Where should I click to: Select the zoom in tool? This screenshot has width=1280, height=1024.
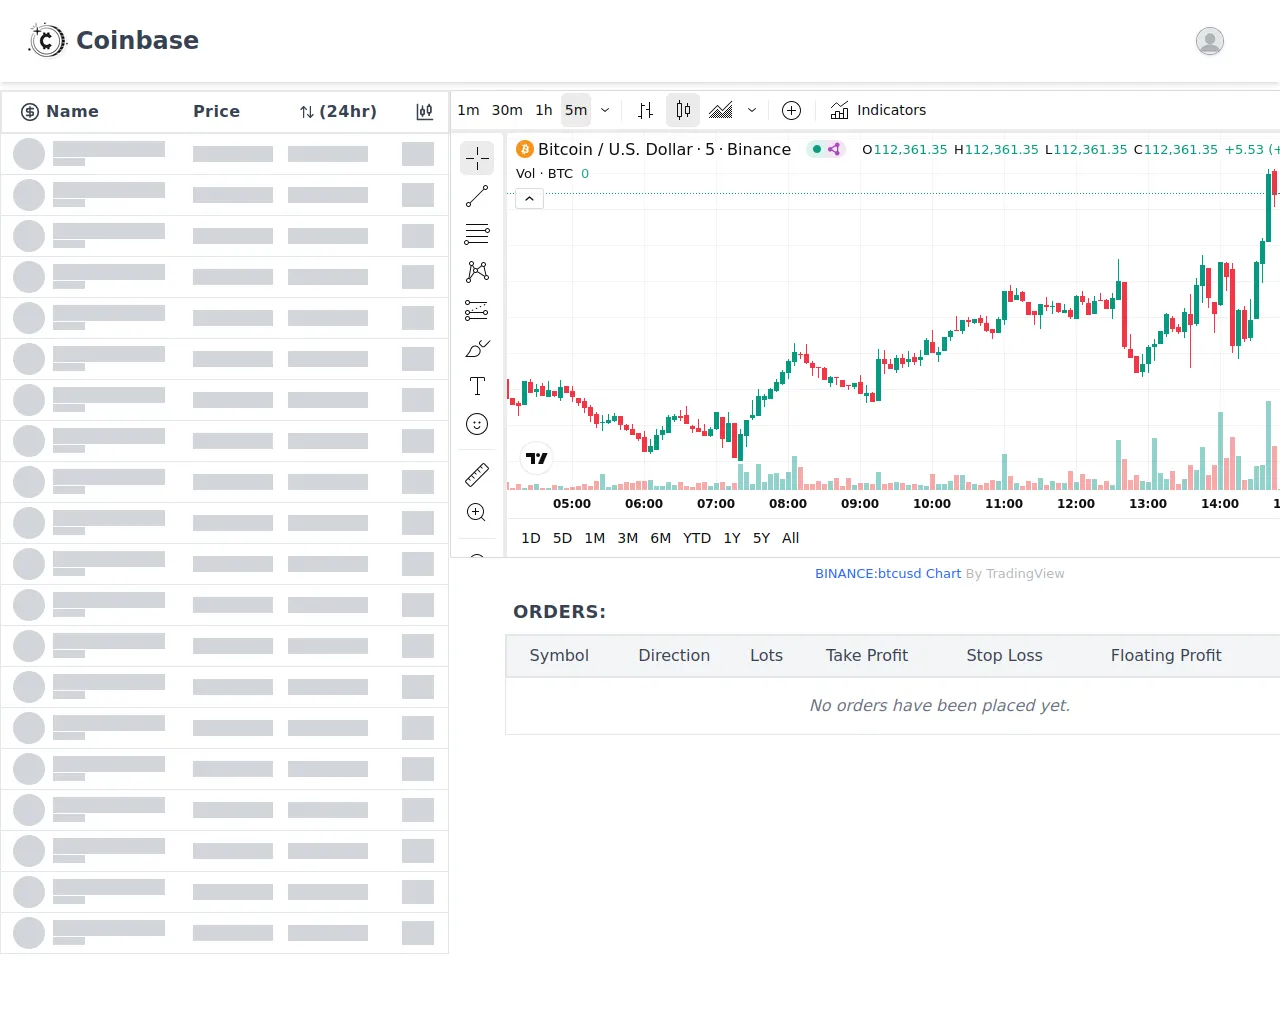477,512
